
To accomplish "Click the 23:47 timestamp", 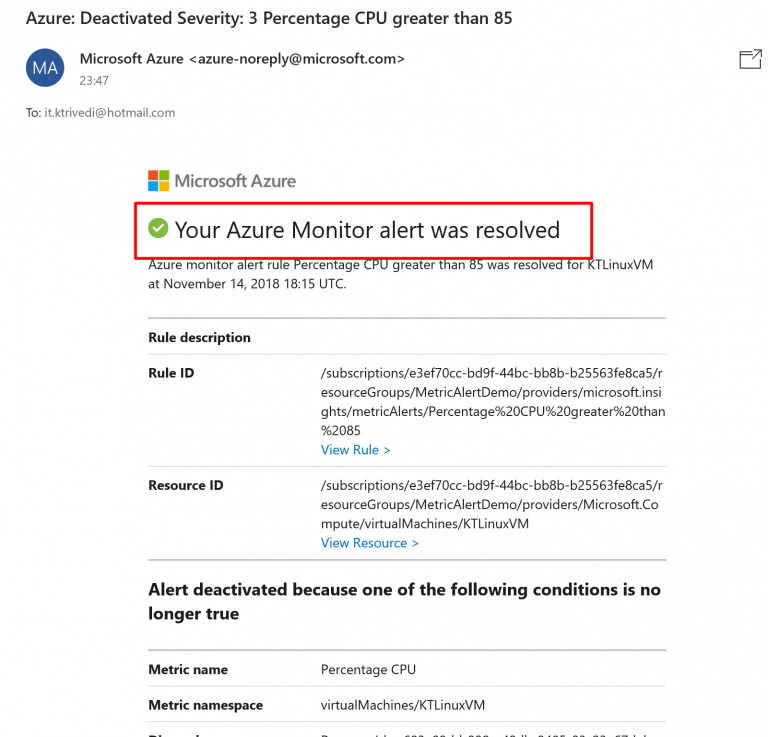I will click(x=94, y=80).
